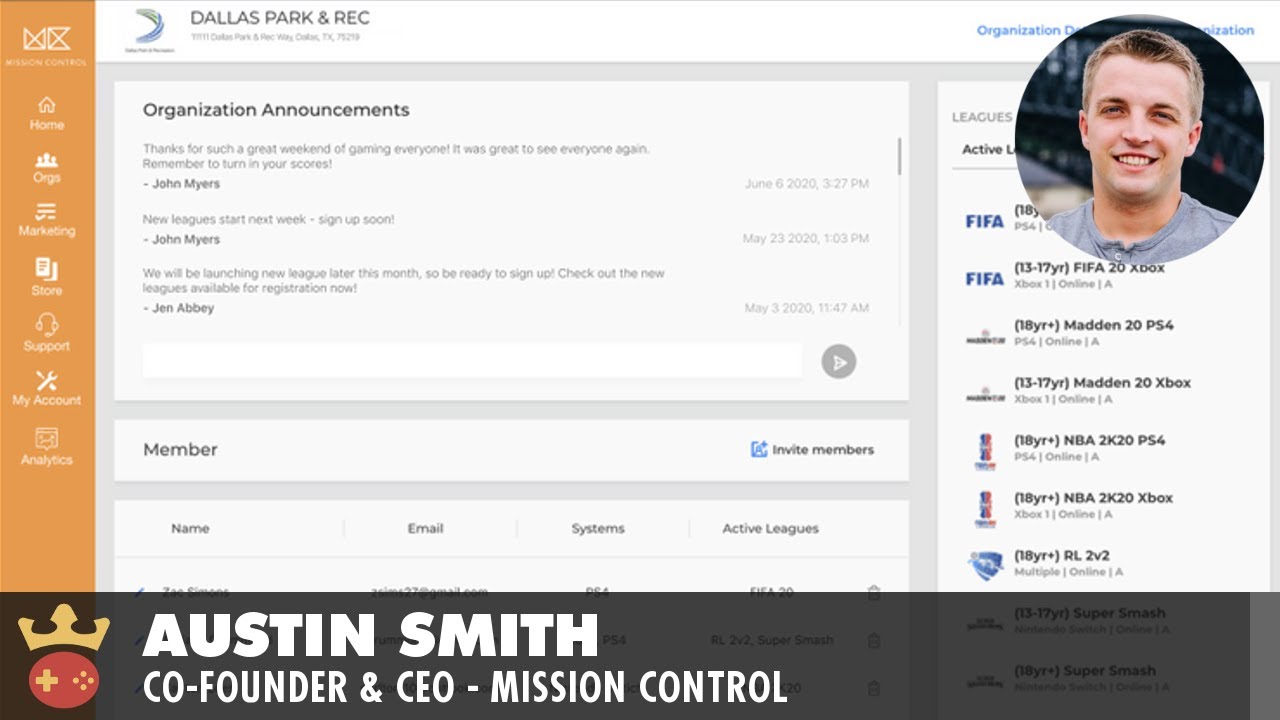Click the LEAGUES panel heading
The image size is (1280, 720).
[x=982, y=117]
